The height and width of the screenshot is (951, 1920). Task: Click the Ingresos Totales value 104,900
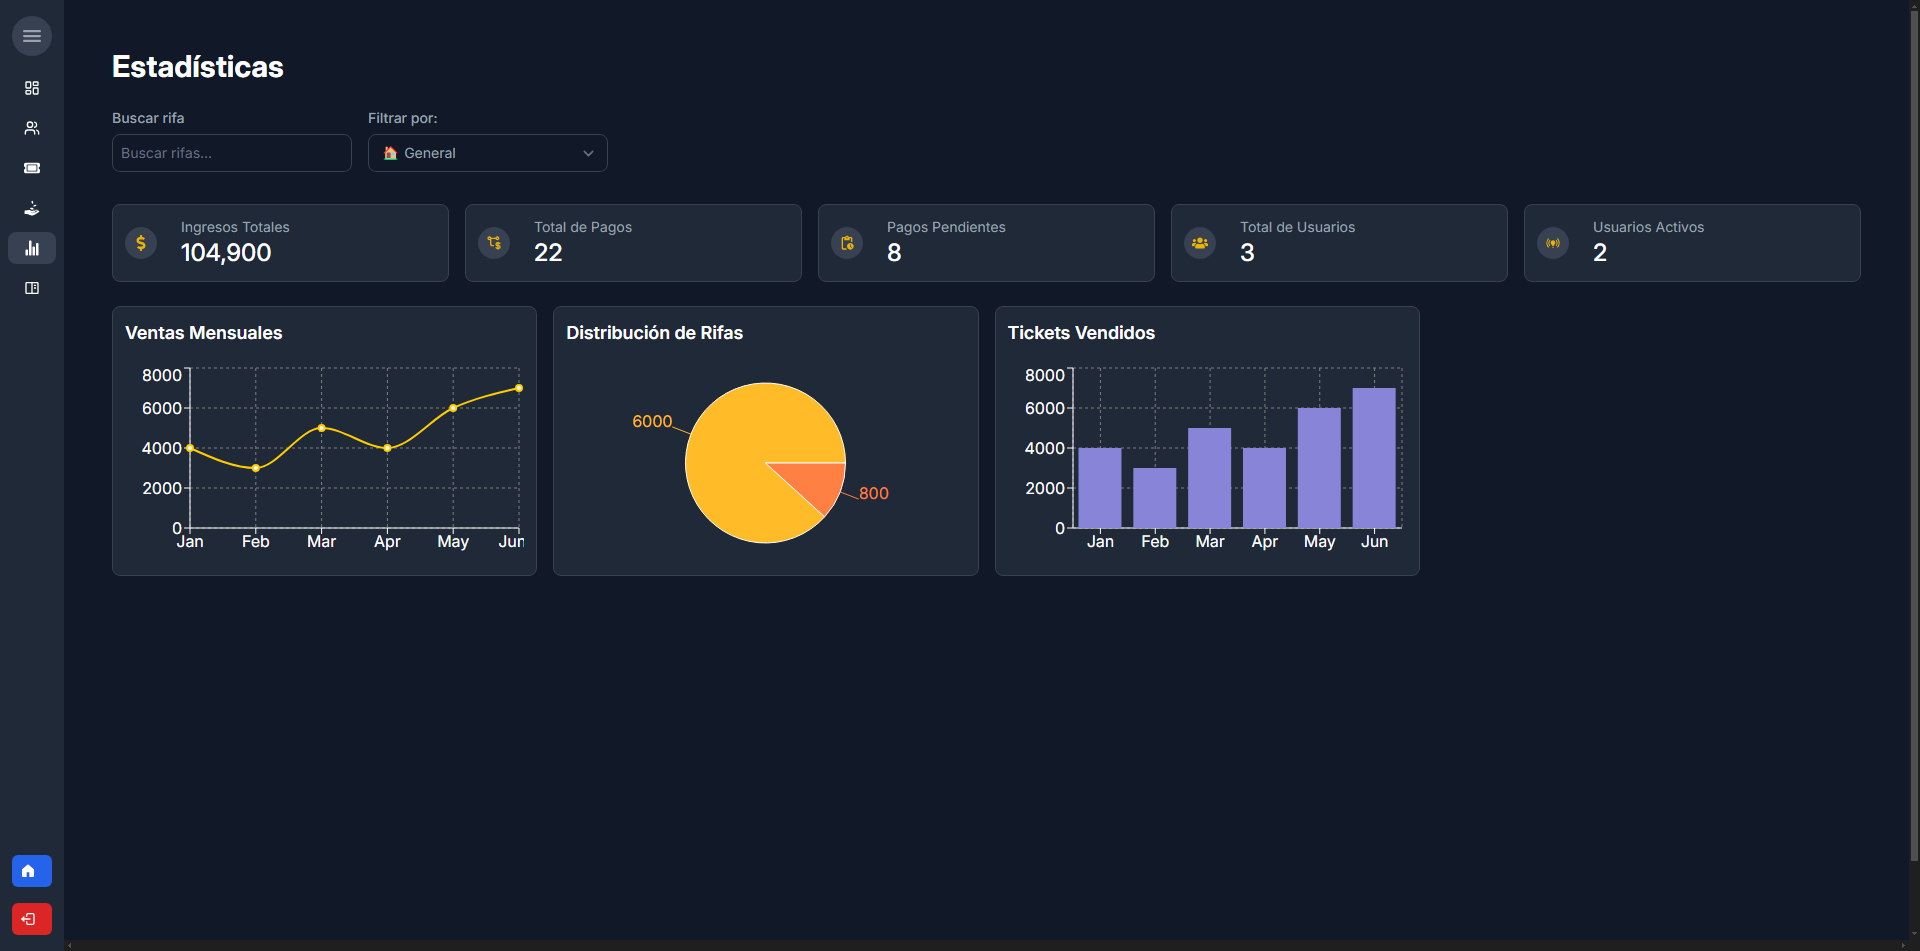(x=226, y=253)
